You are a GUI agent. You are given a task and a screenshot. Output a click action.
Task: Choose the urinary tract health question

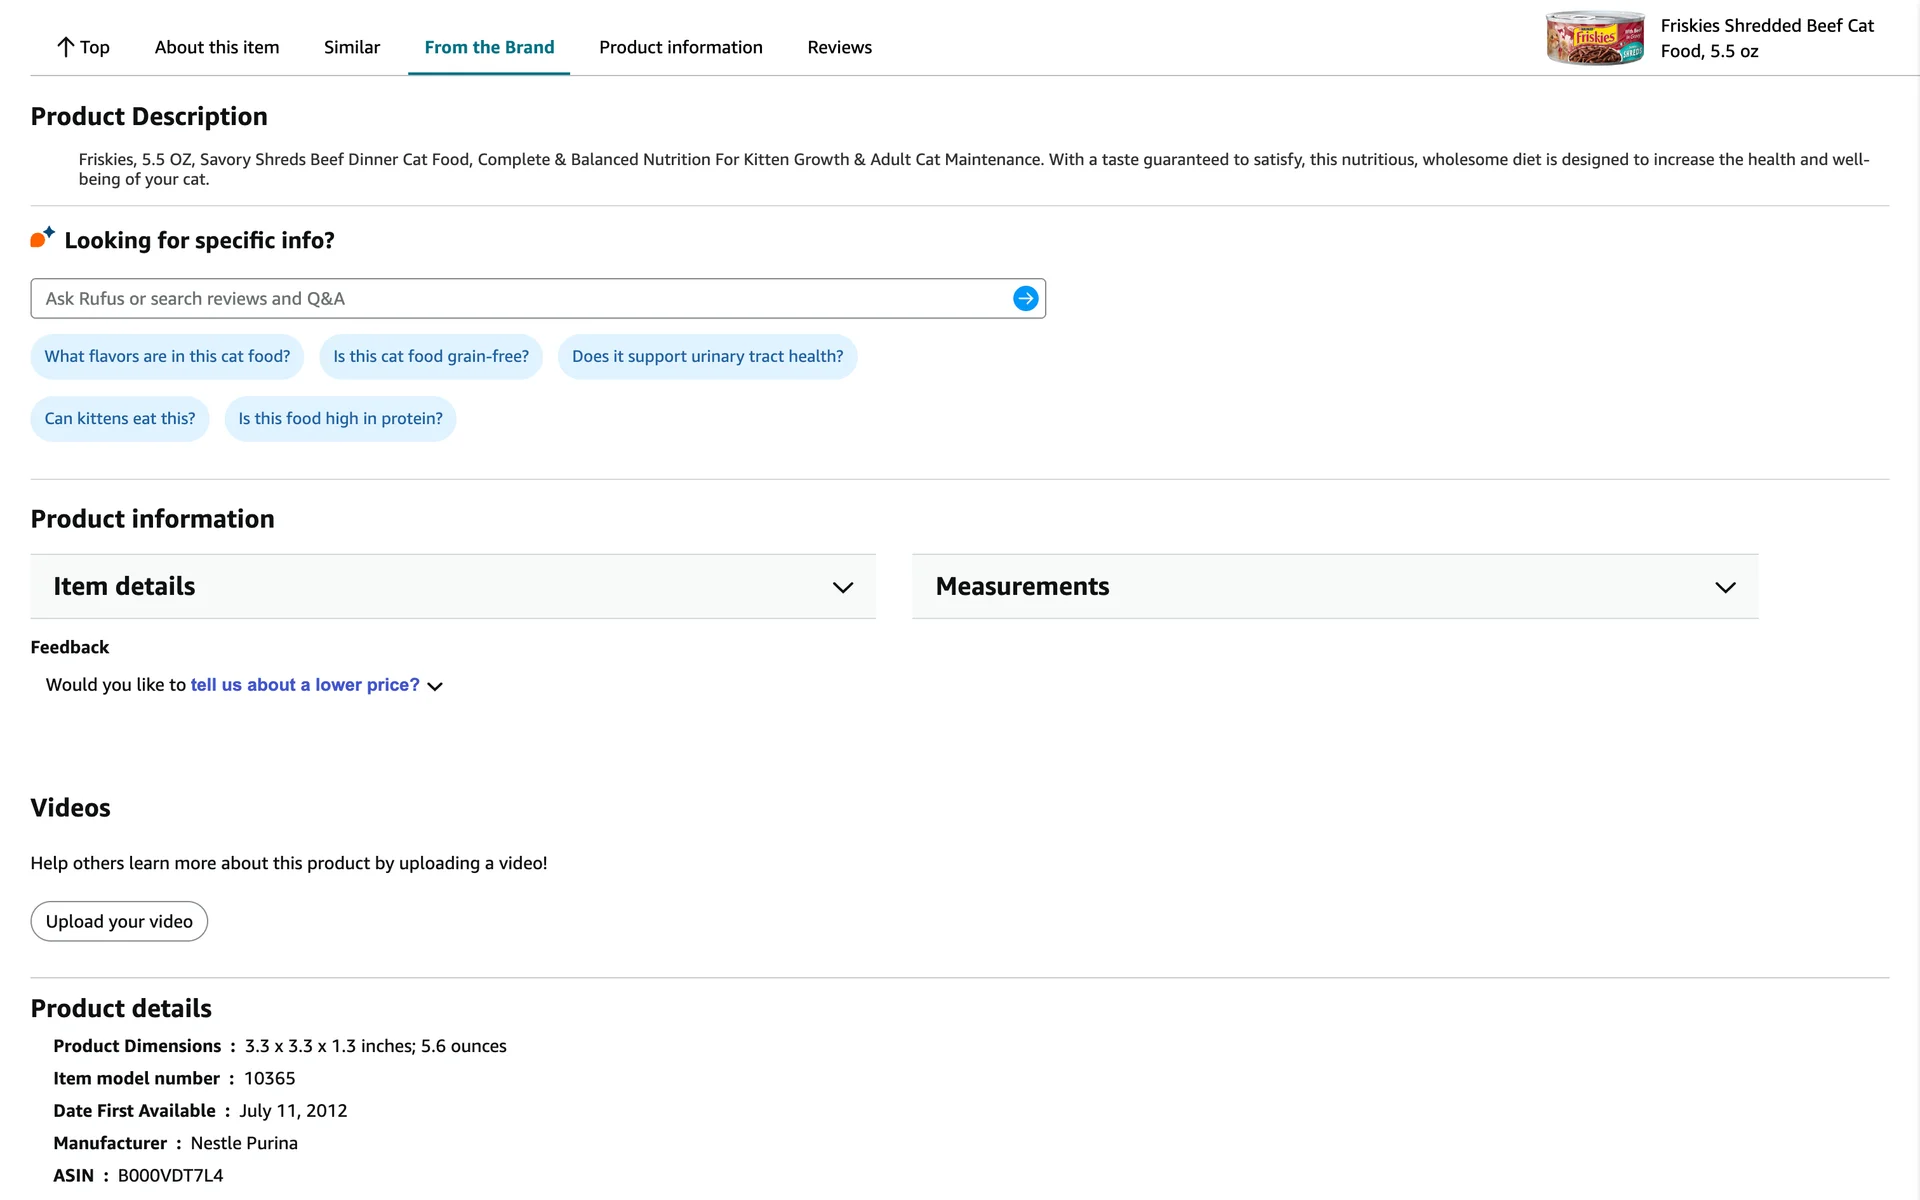tap(707, 357)
